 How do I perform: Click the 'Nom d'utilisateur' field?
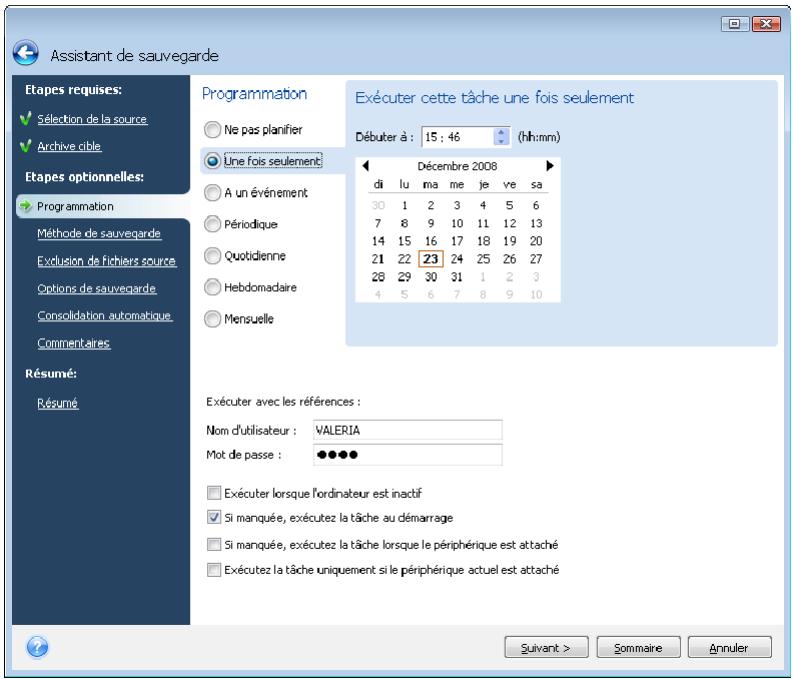408,430
